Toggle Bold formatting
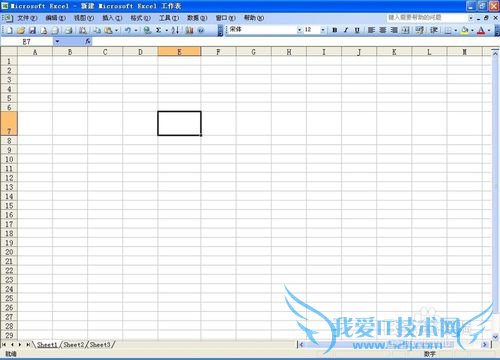 point(335,30)
